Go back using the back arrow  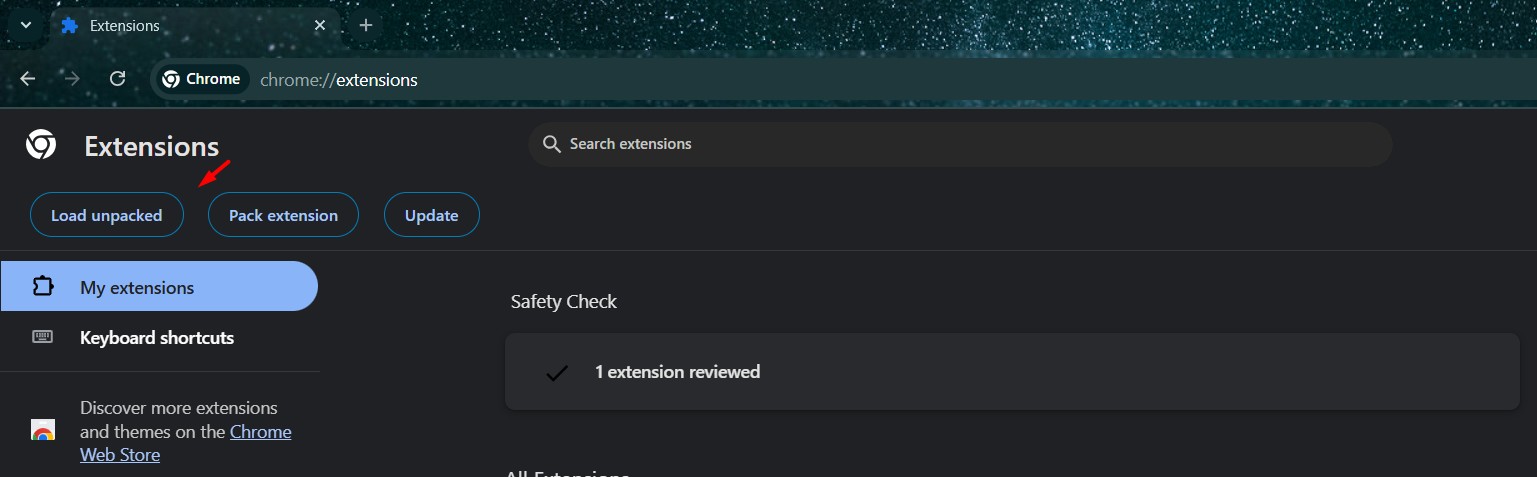(27, 79)
